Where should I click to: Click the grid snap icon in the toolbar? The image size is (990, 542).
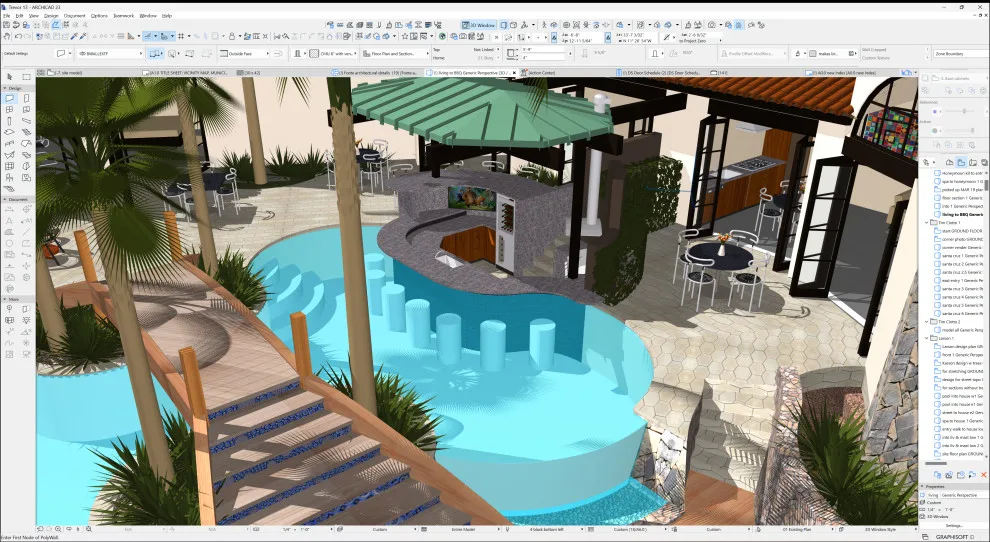pyautogui.click(x=181, y=37)
